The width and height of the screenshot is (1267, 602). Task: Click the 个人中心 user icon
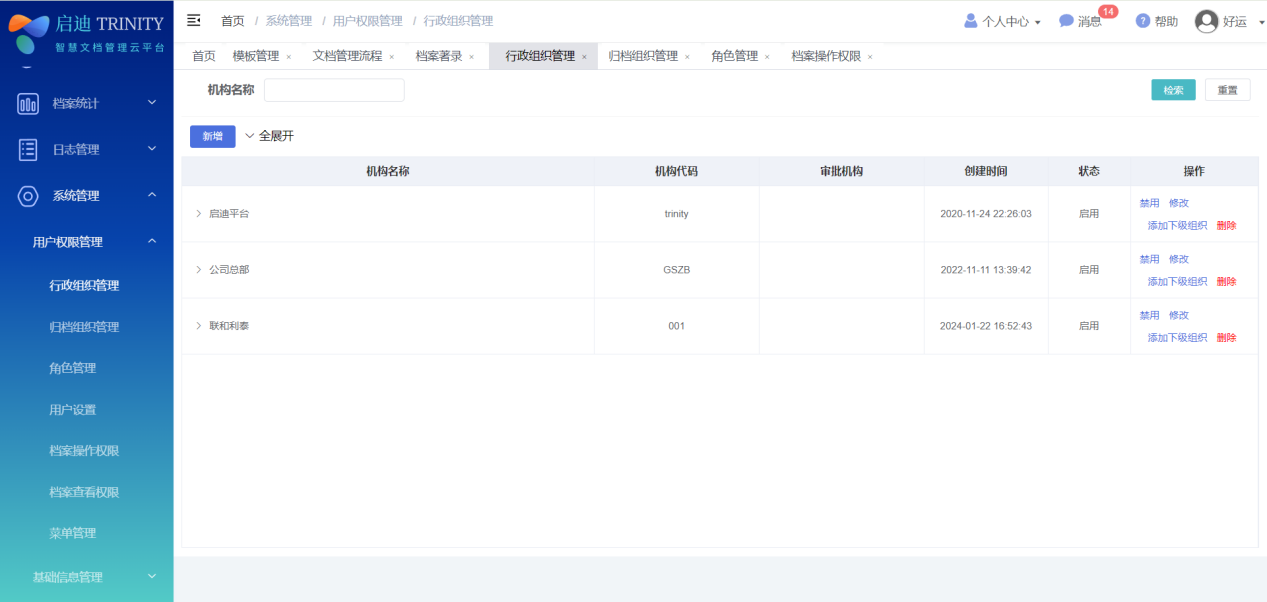click(x=970, y=20)
